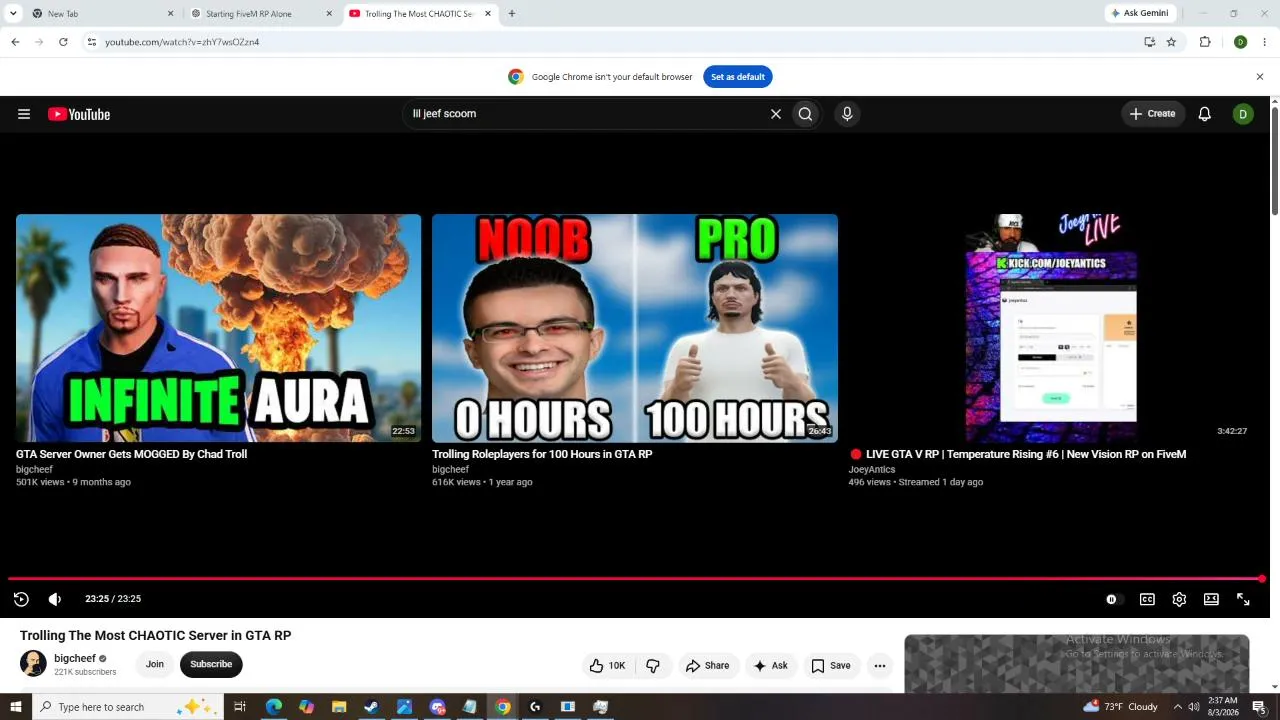Open the account avatar menu in YouTube

[1243, 114]
